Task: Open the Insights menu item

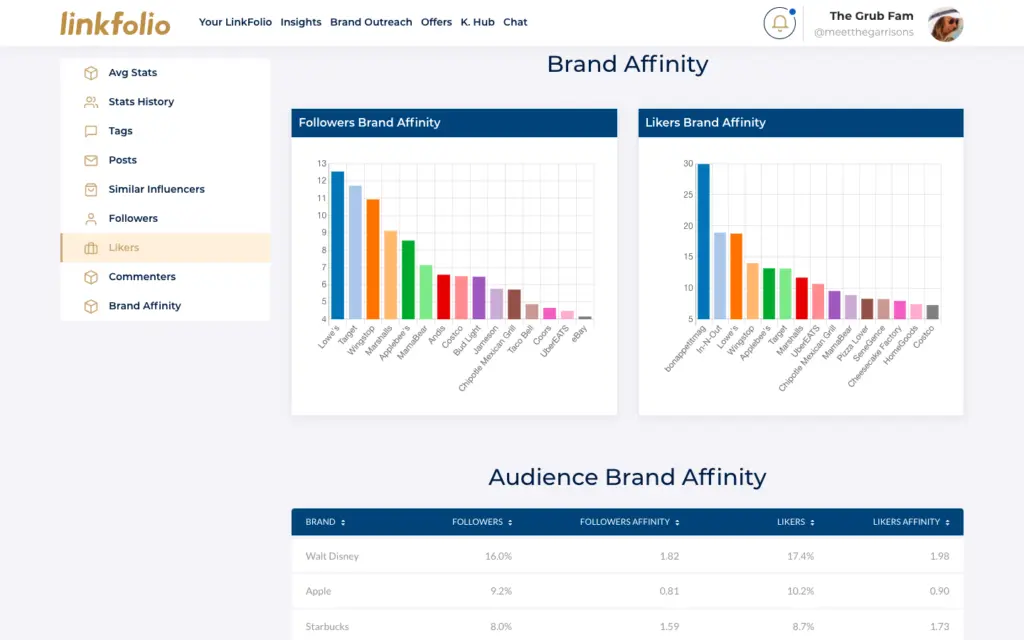Action: [301, 22]
